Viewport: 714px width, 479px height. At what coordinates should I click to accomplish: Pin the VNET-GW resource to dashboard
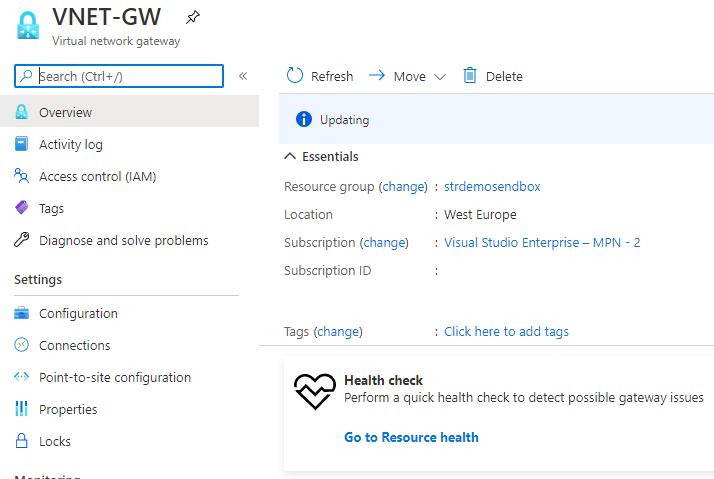193,18
